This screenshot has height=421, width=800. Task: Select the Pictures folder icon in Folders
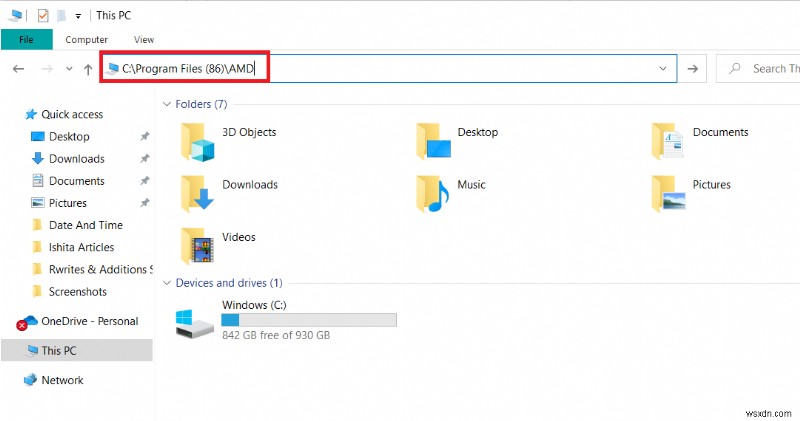[x=668, y=193]
